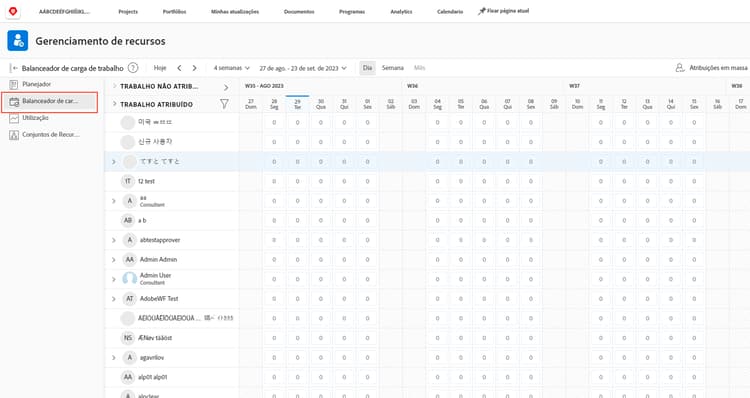Click the W37 week header
The image size is (750, 398).
(574, 86)
